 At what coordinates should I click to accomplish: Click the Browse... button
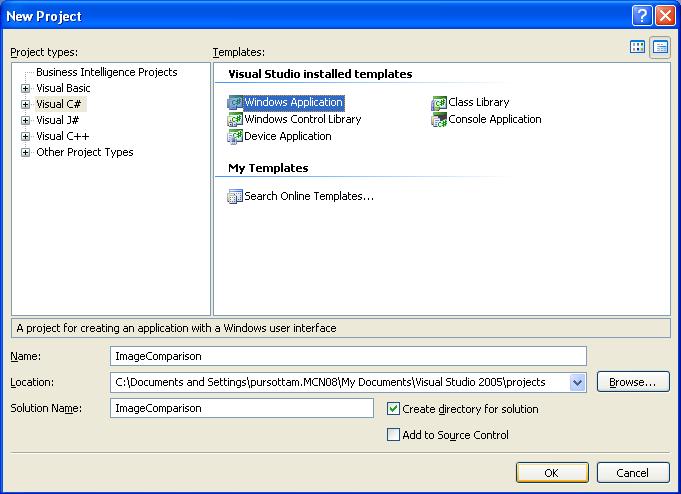[633, 382]
